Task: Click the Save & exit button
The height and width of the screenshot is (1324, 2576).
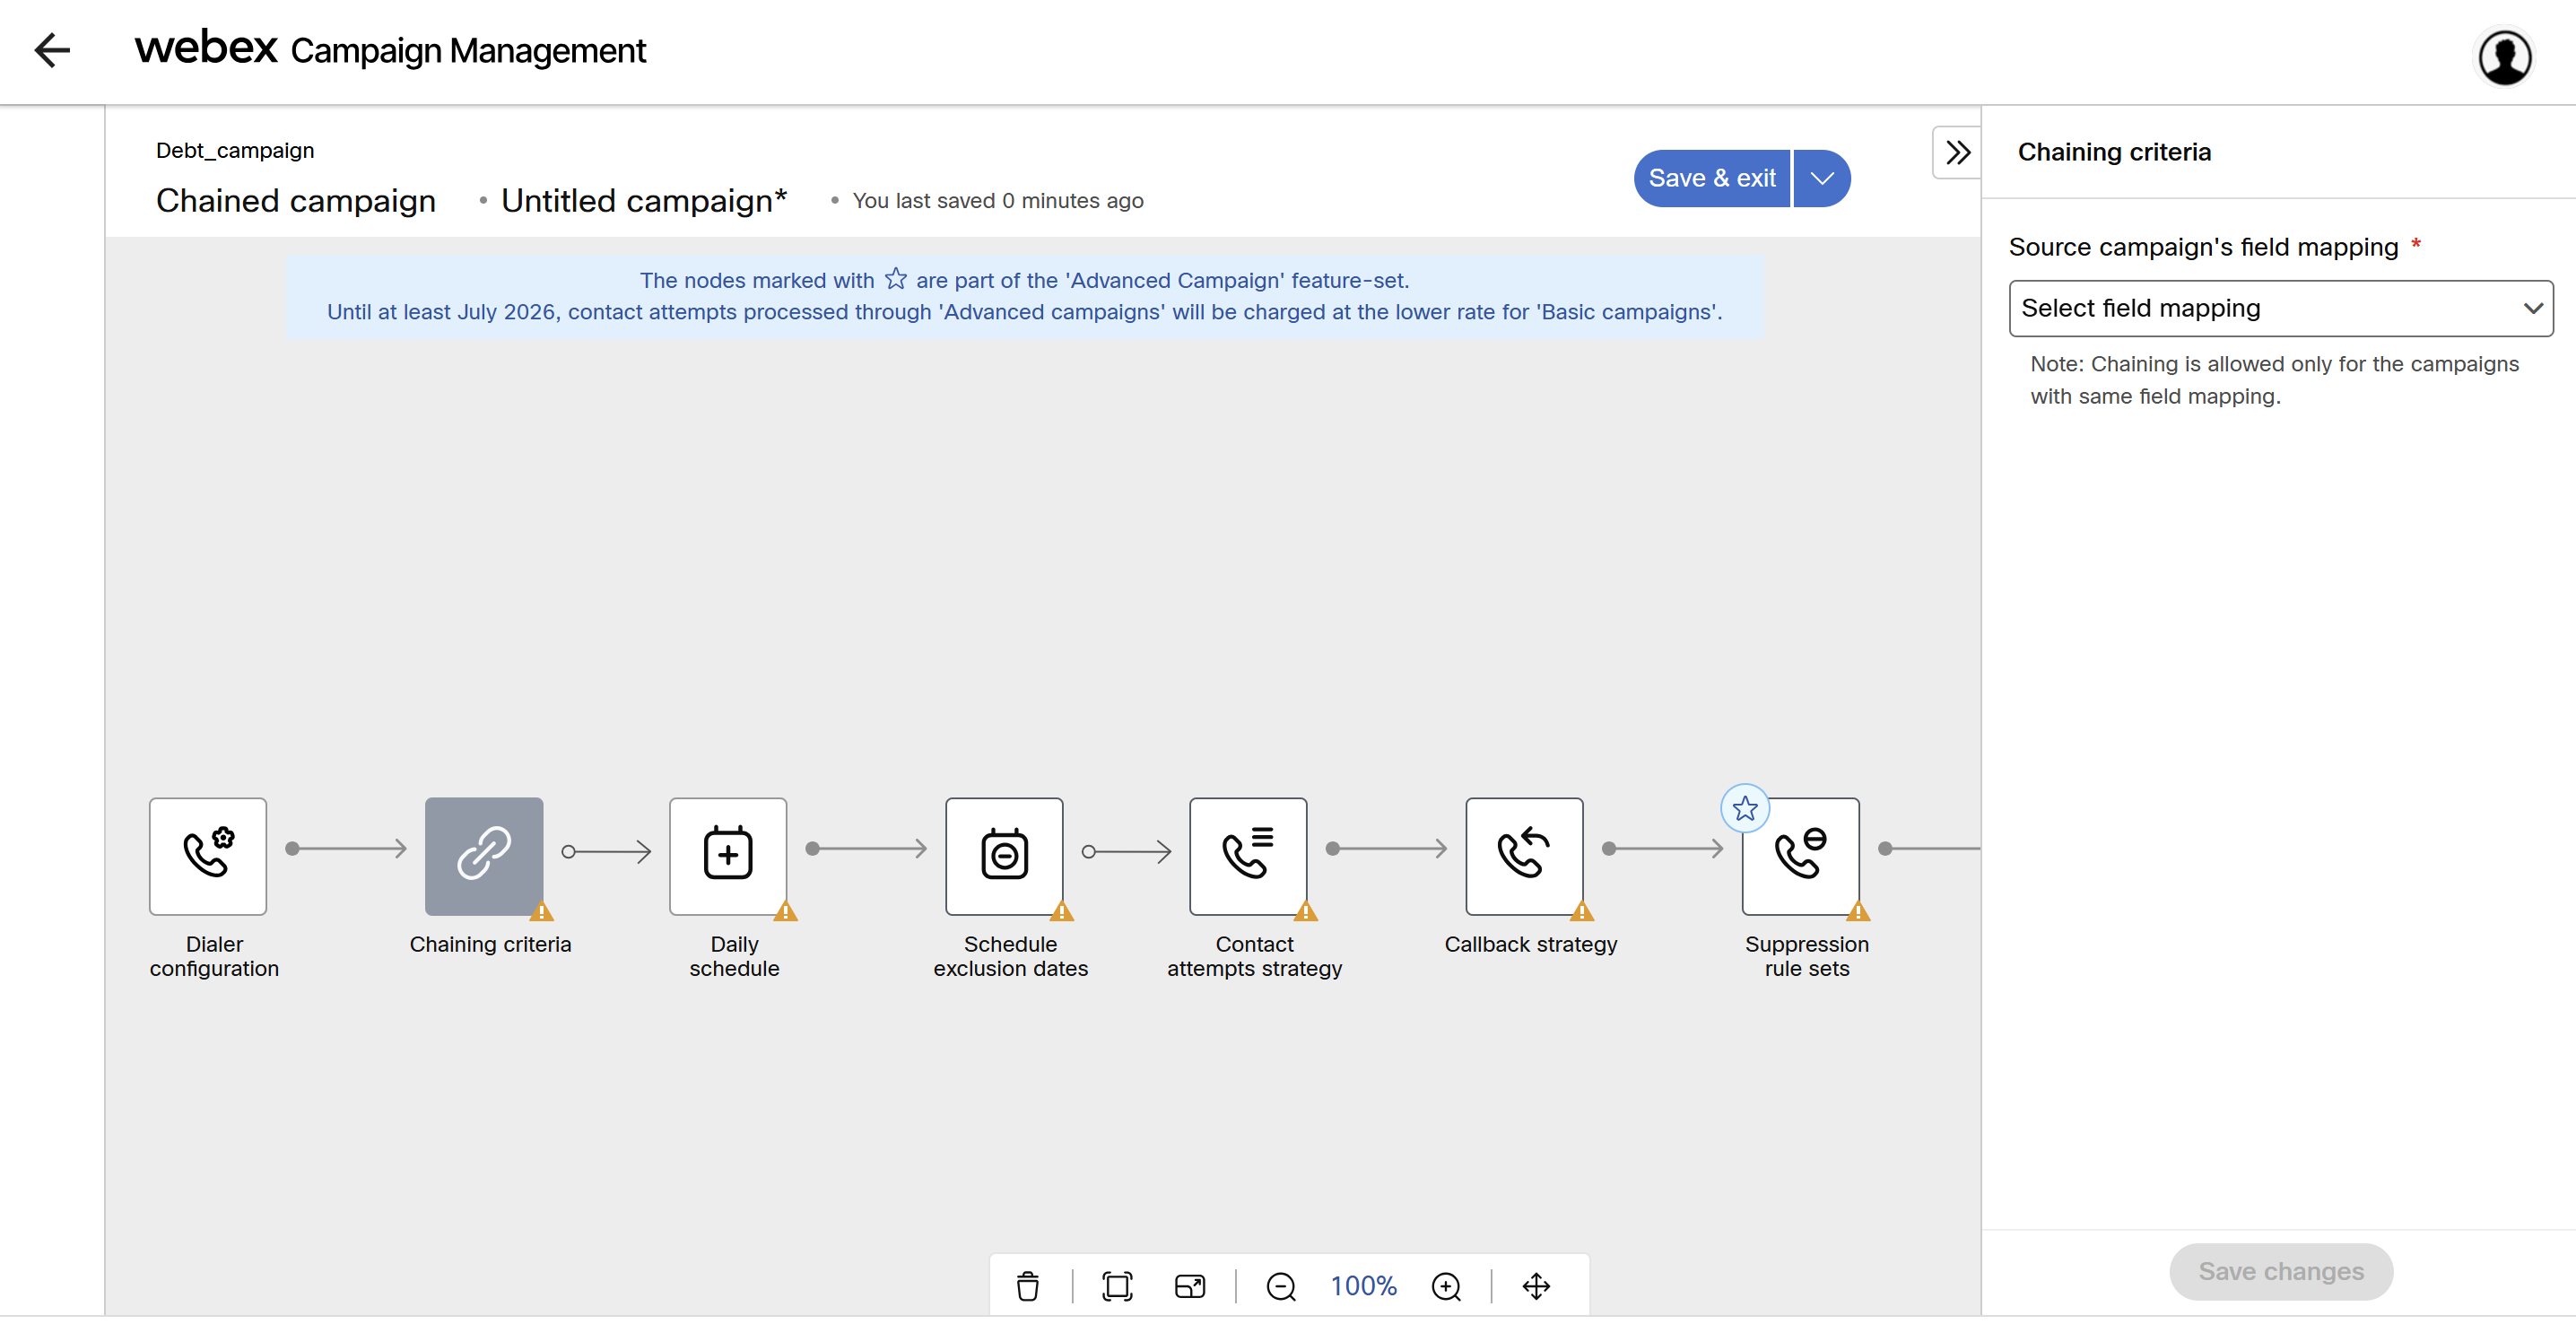Action: pos(1711,178)
